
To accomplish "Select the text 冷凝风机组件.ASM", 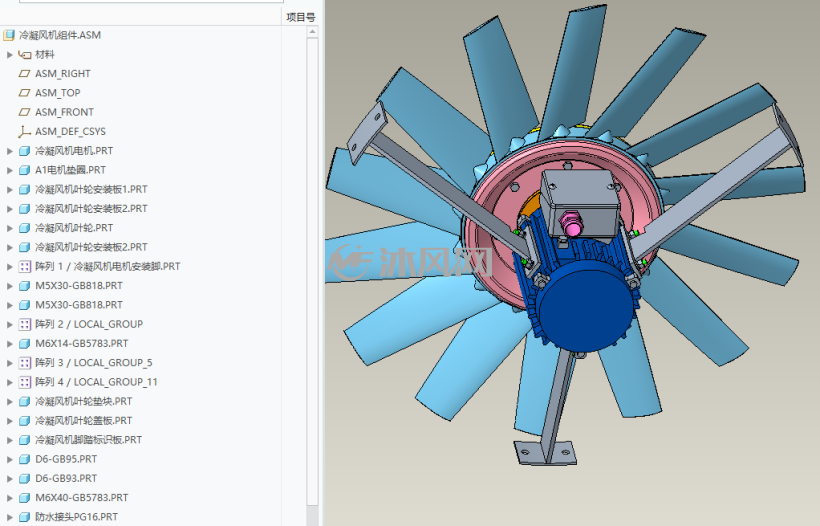I will click(x=60, y=36).
